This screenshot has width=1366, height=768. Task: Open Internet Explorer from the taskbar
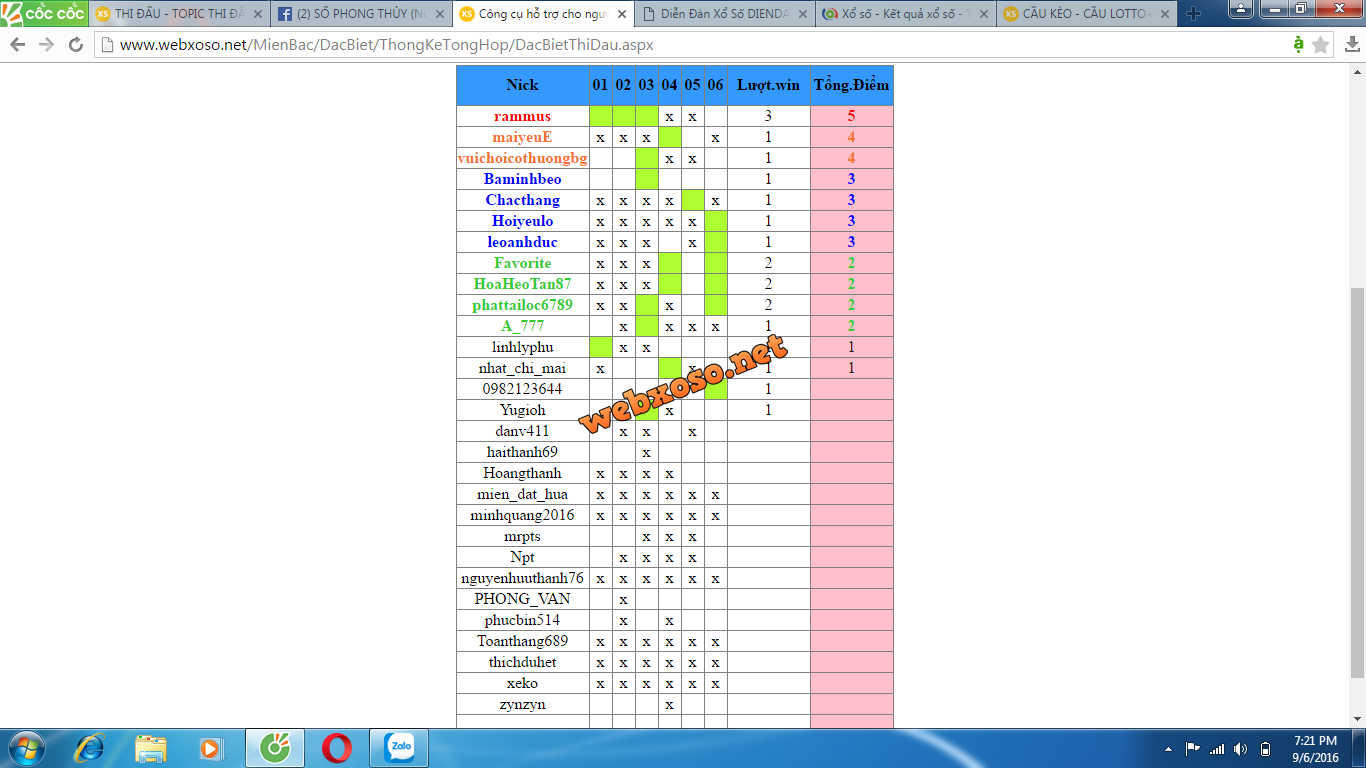(90, 747)
